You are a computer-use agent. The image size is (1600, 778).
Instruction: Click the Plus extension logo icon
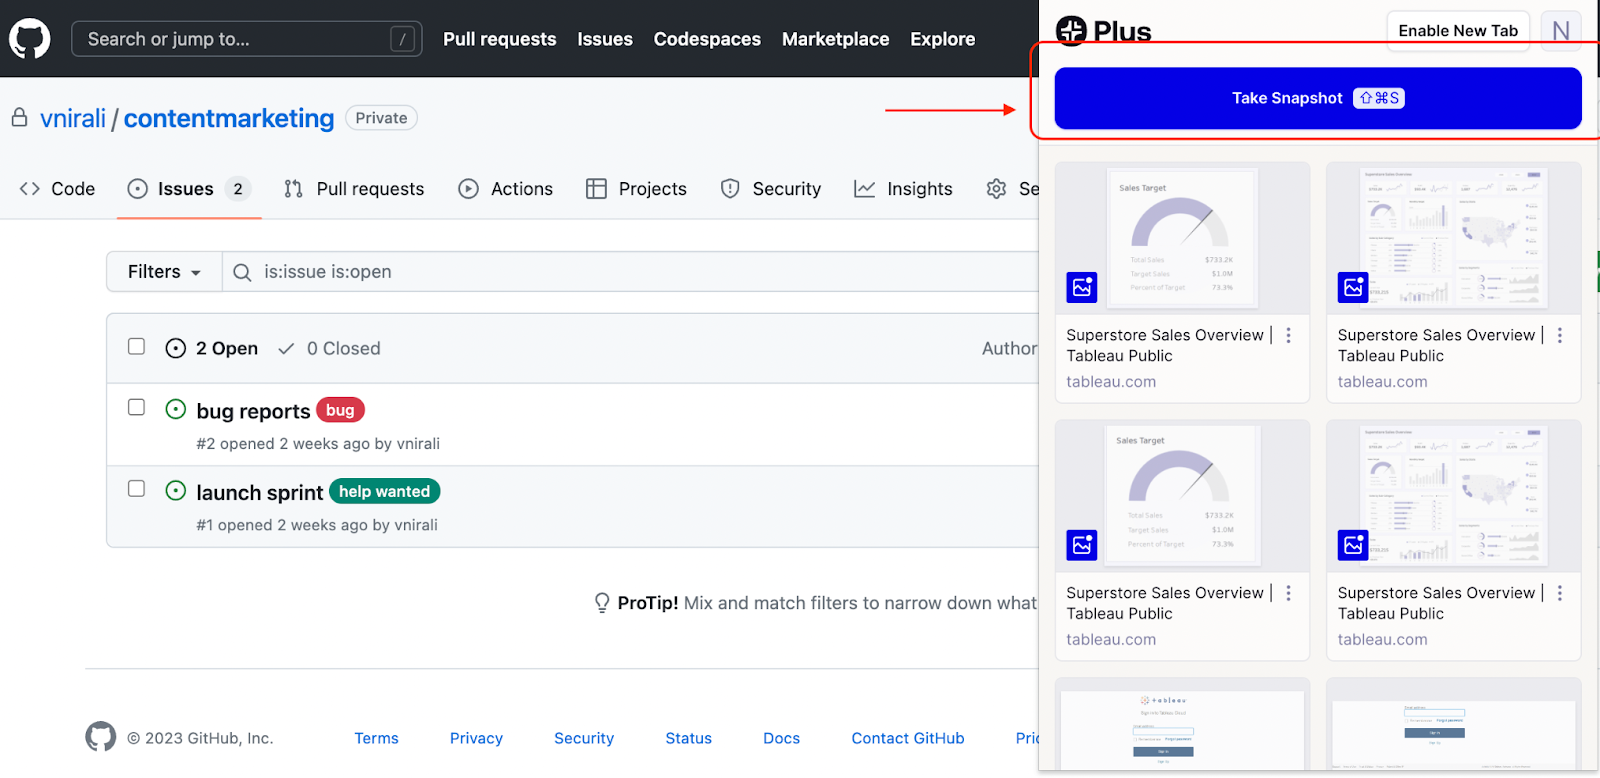1072,31
